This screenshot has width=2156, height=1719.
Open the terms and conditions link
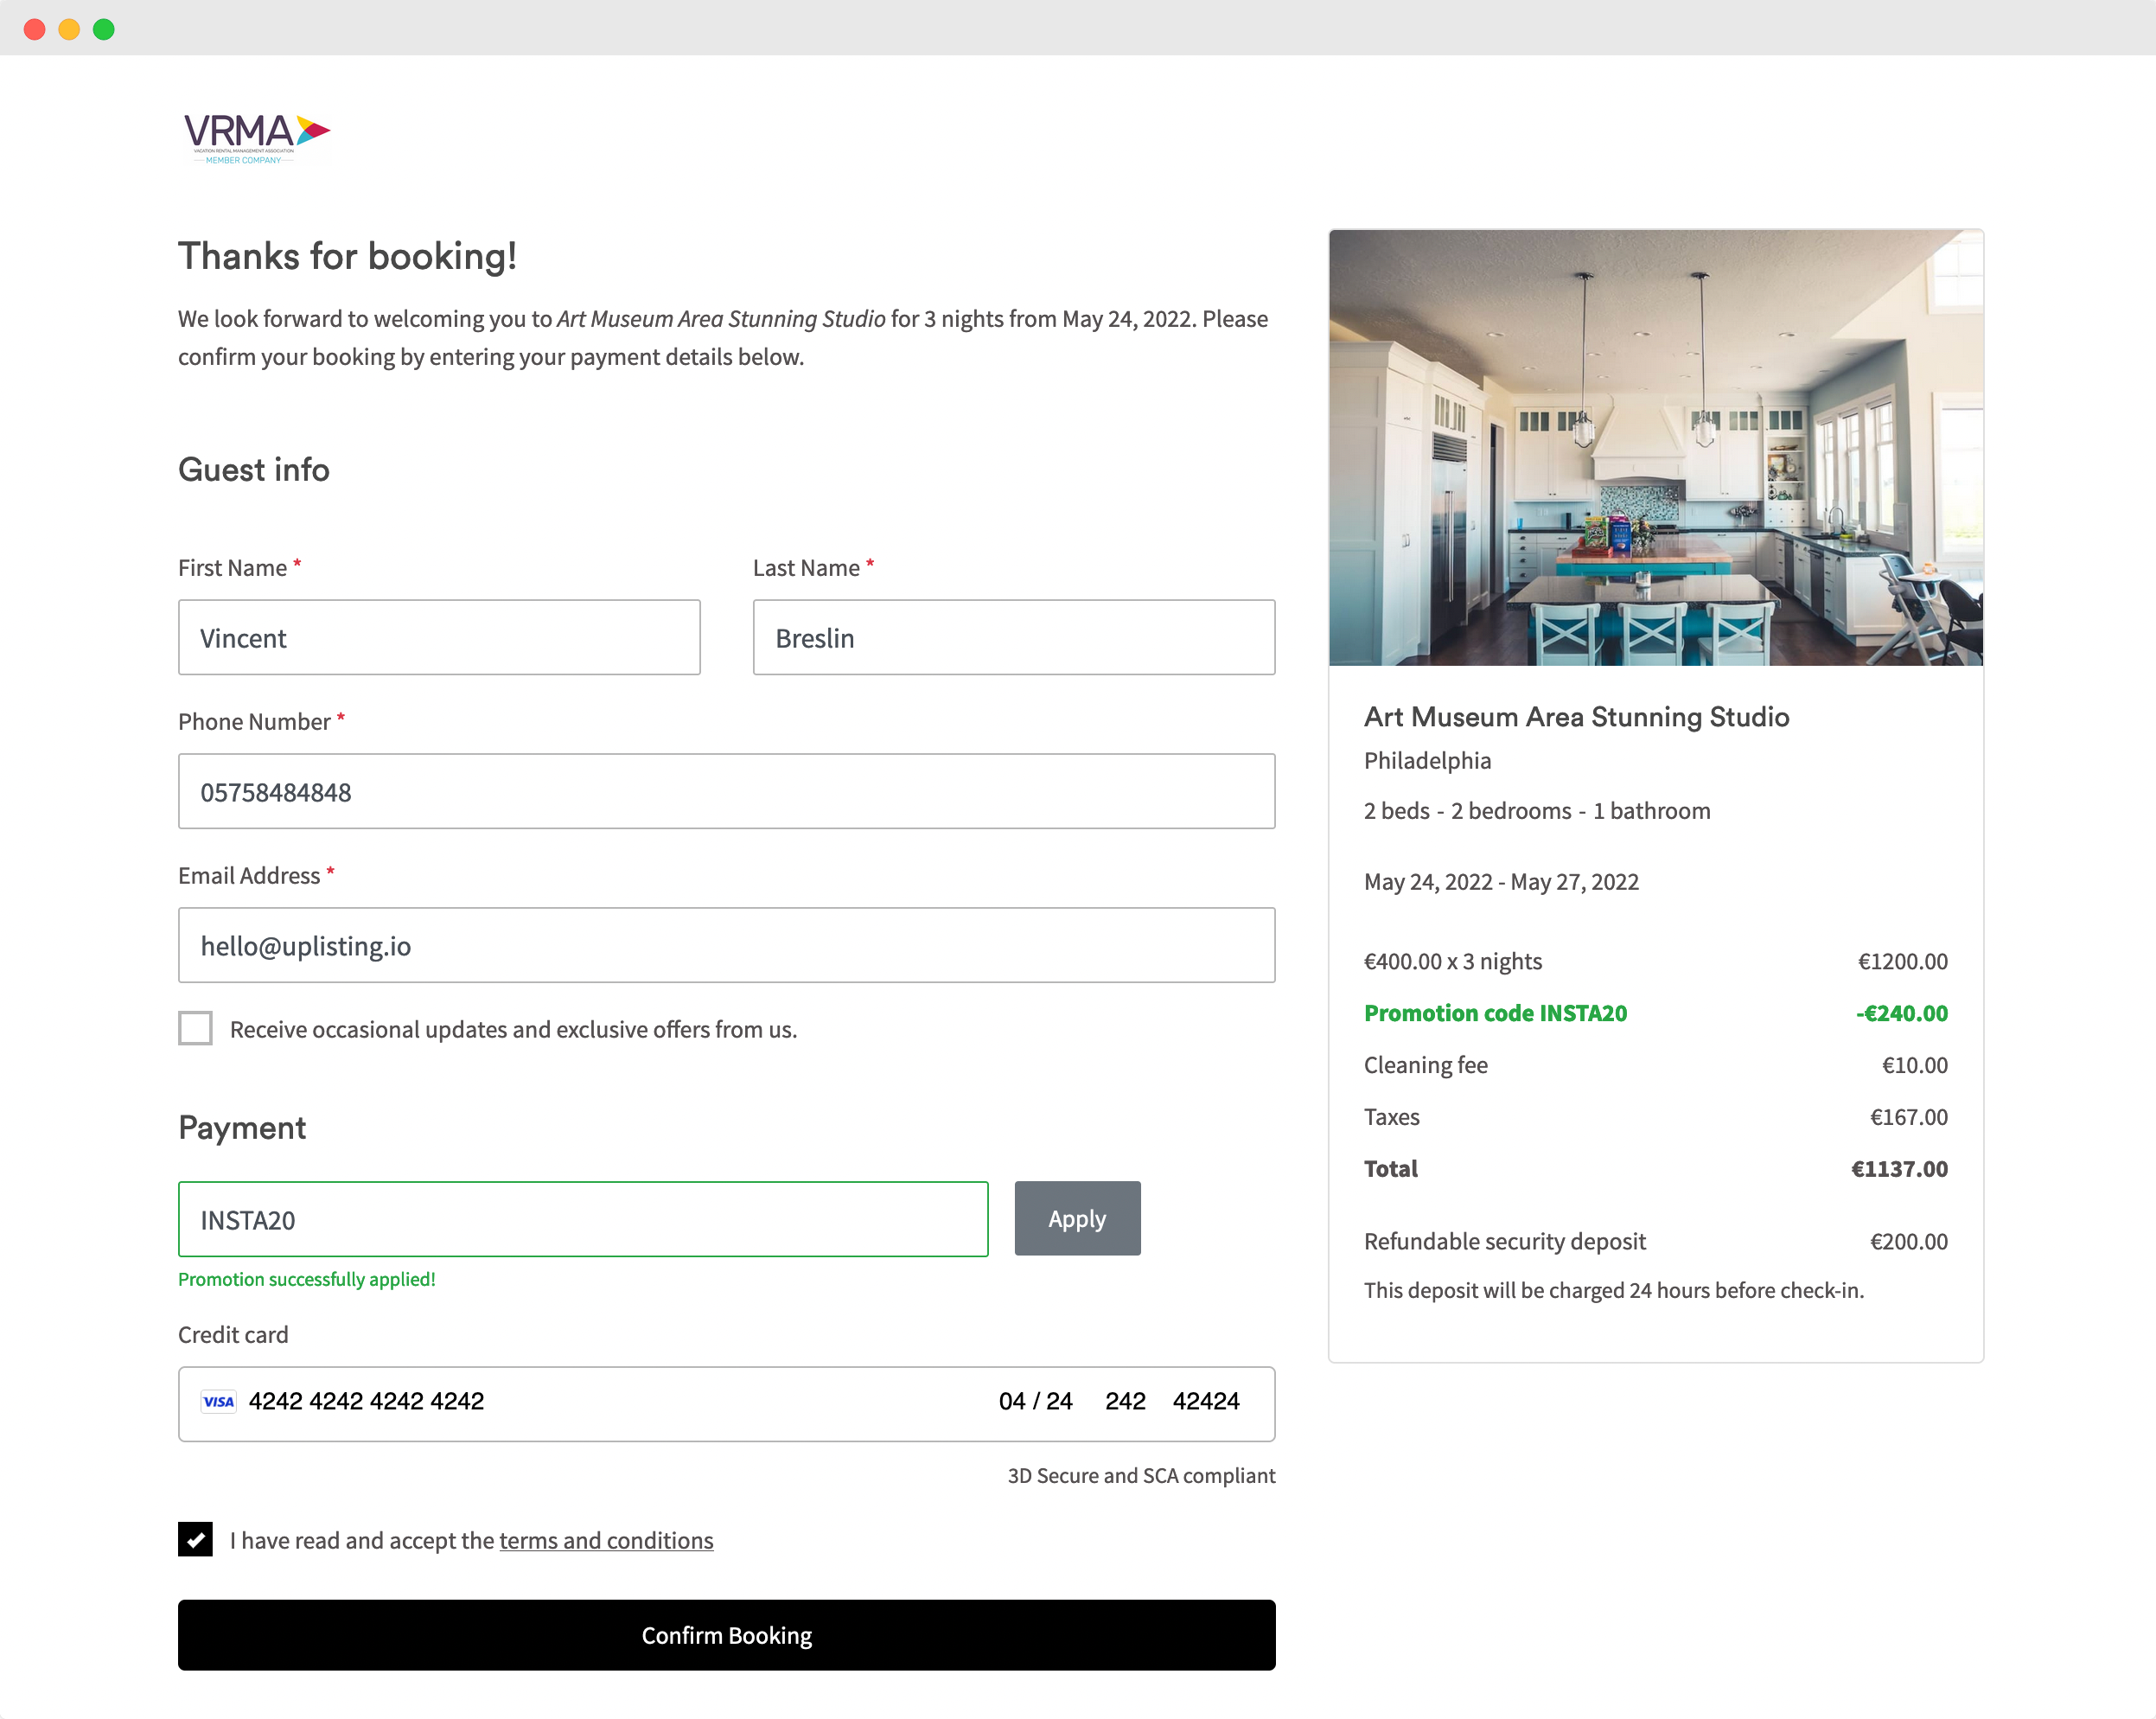606,1540
